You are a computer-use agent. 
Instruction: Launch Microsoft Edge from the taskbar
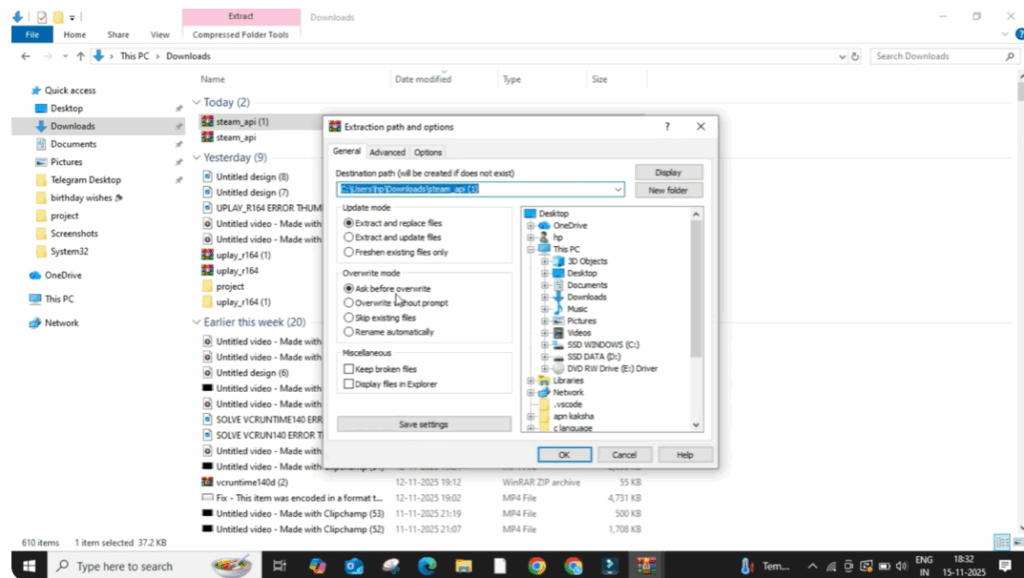(426, 565)
